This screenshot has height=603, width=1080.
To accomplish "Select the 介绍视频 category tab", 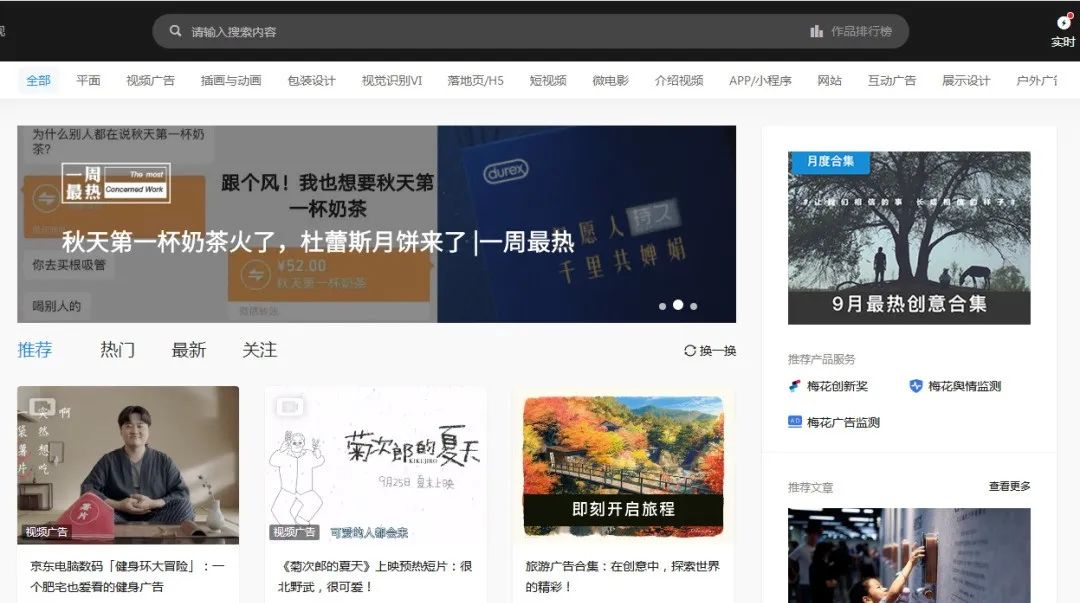I will point(679,81).
